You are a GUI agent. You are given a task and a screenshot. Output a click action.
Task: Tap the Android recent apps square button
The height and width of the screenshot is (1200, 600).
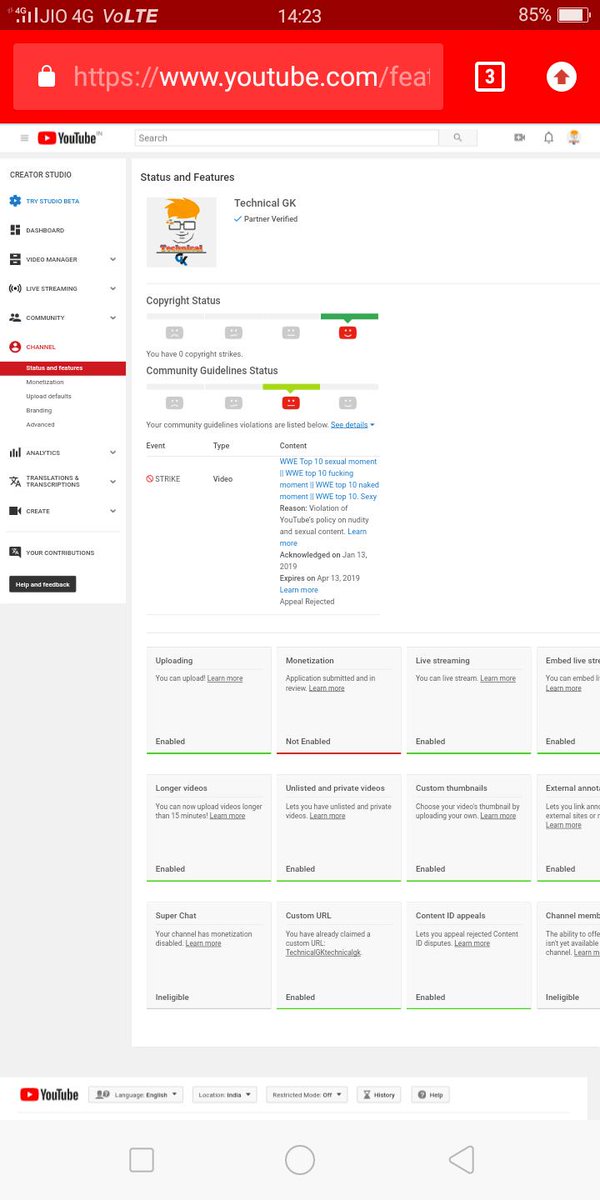pyautogui.click(x=142, y=1159)
